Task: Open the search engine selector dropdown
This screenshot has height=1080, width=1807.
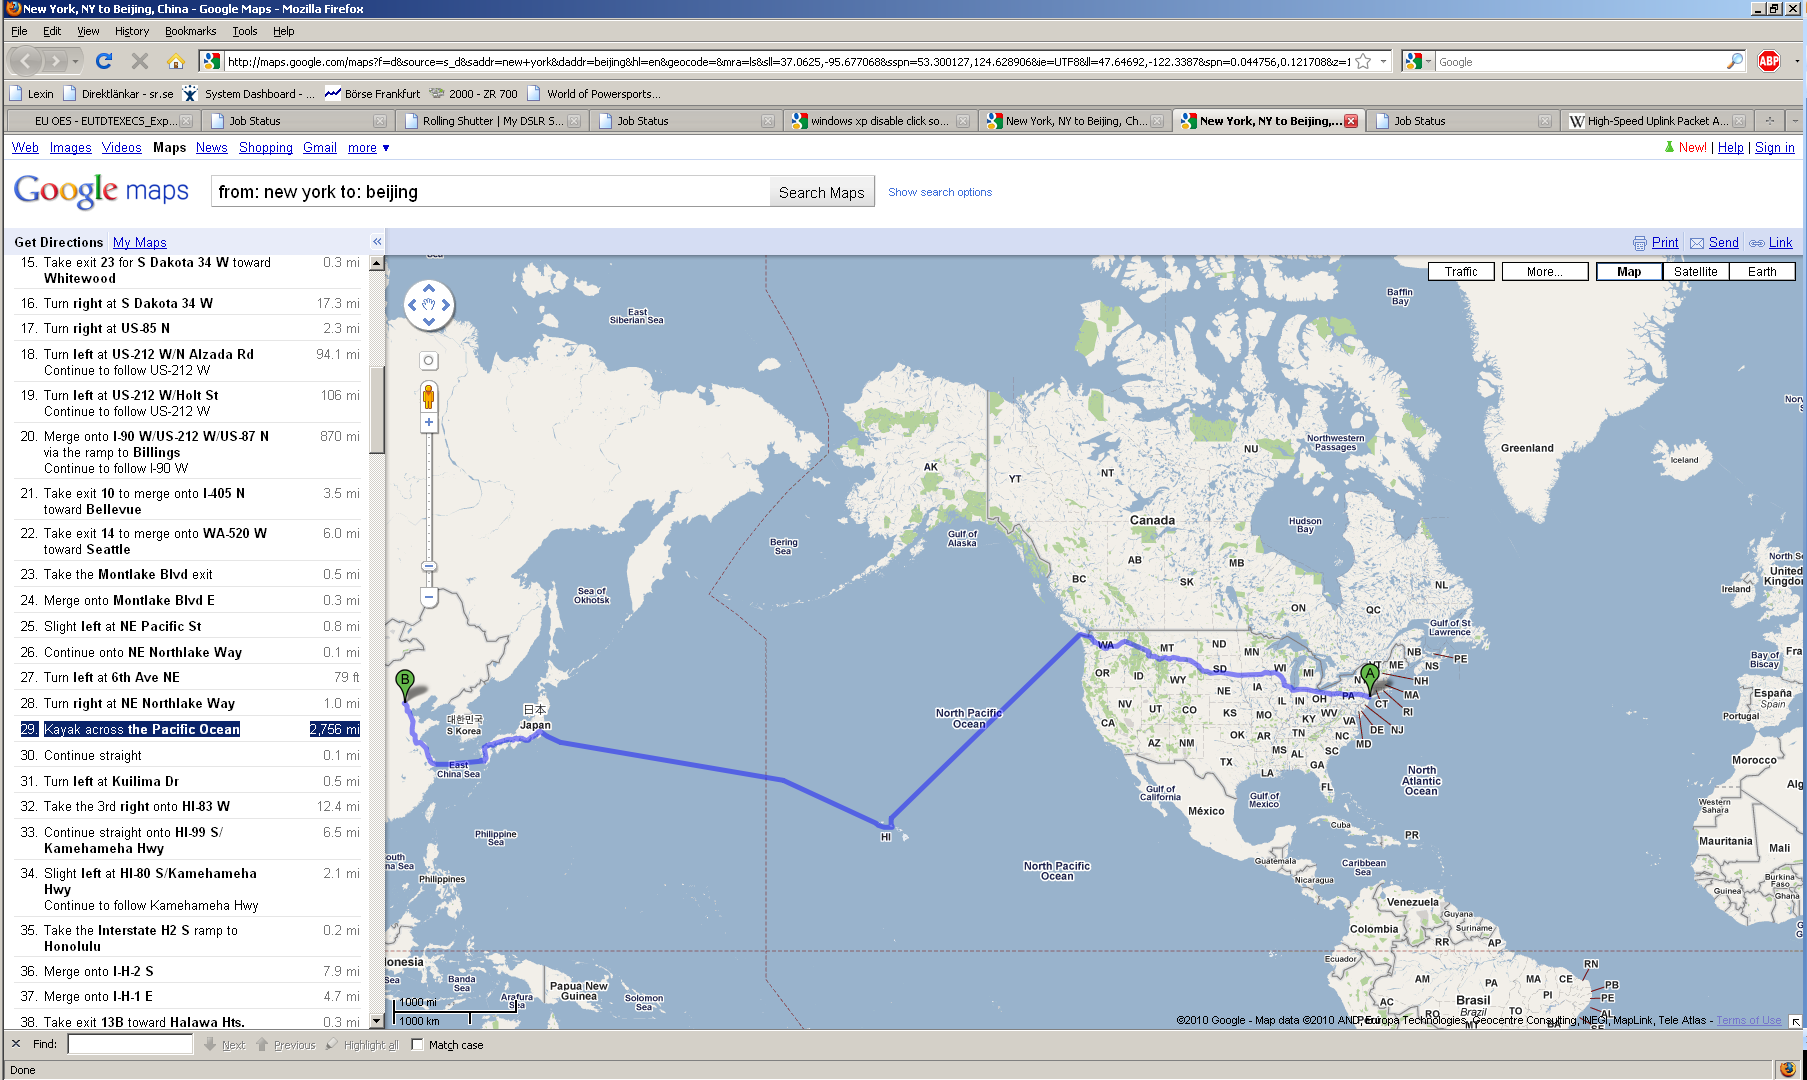Action: (1418, 62)
